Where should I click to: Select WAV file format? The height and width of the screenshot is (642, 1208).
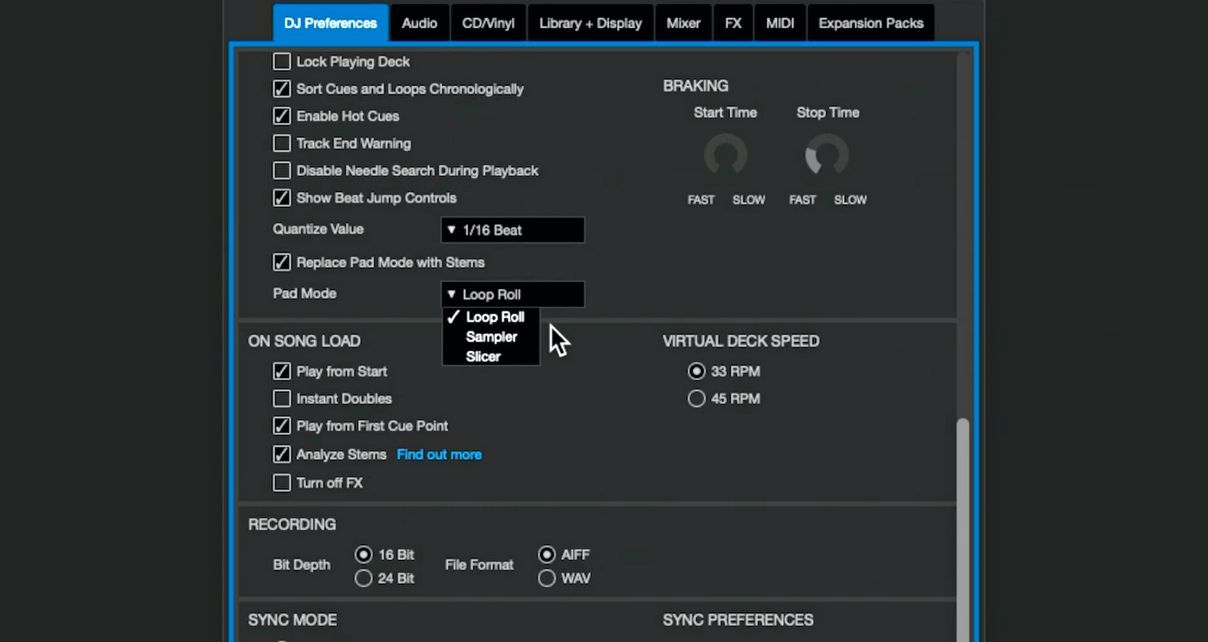(x=547, y=578)
